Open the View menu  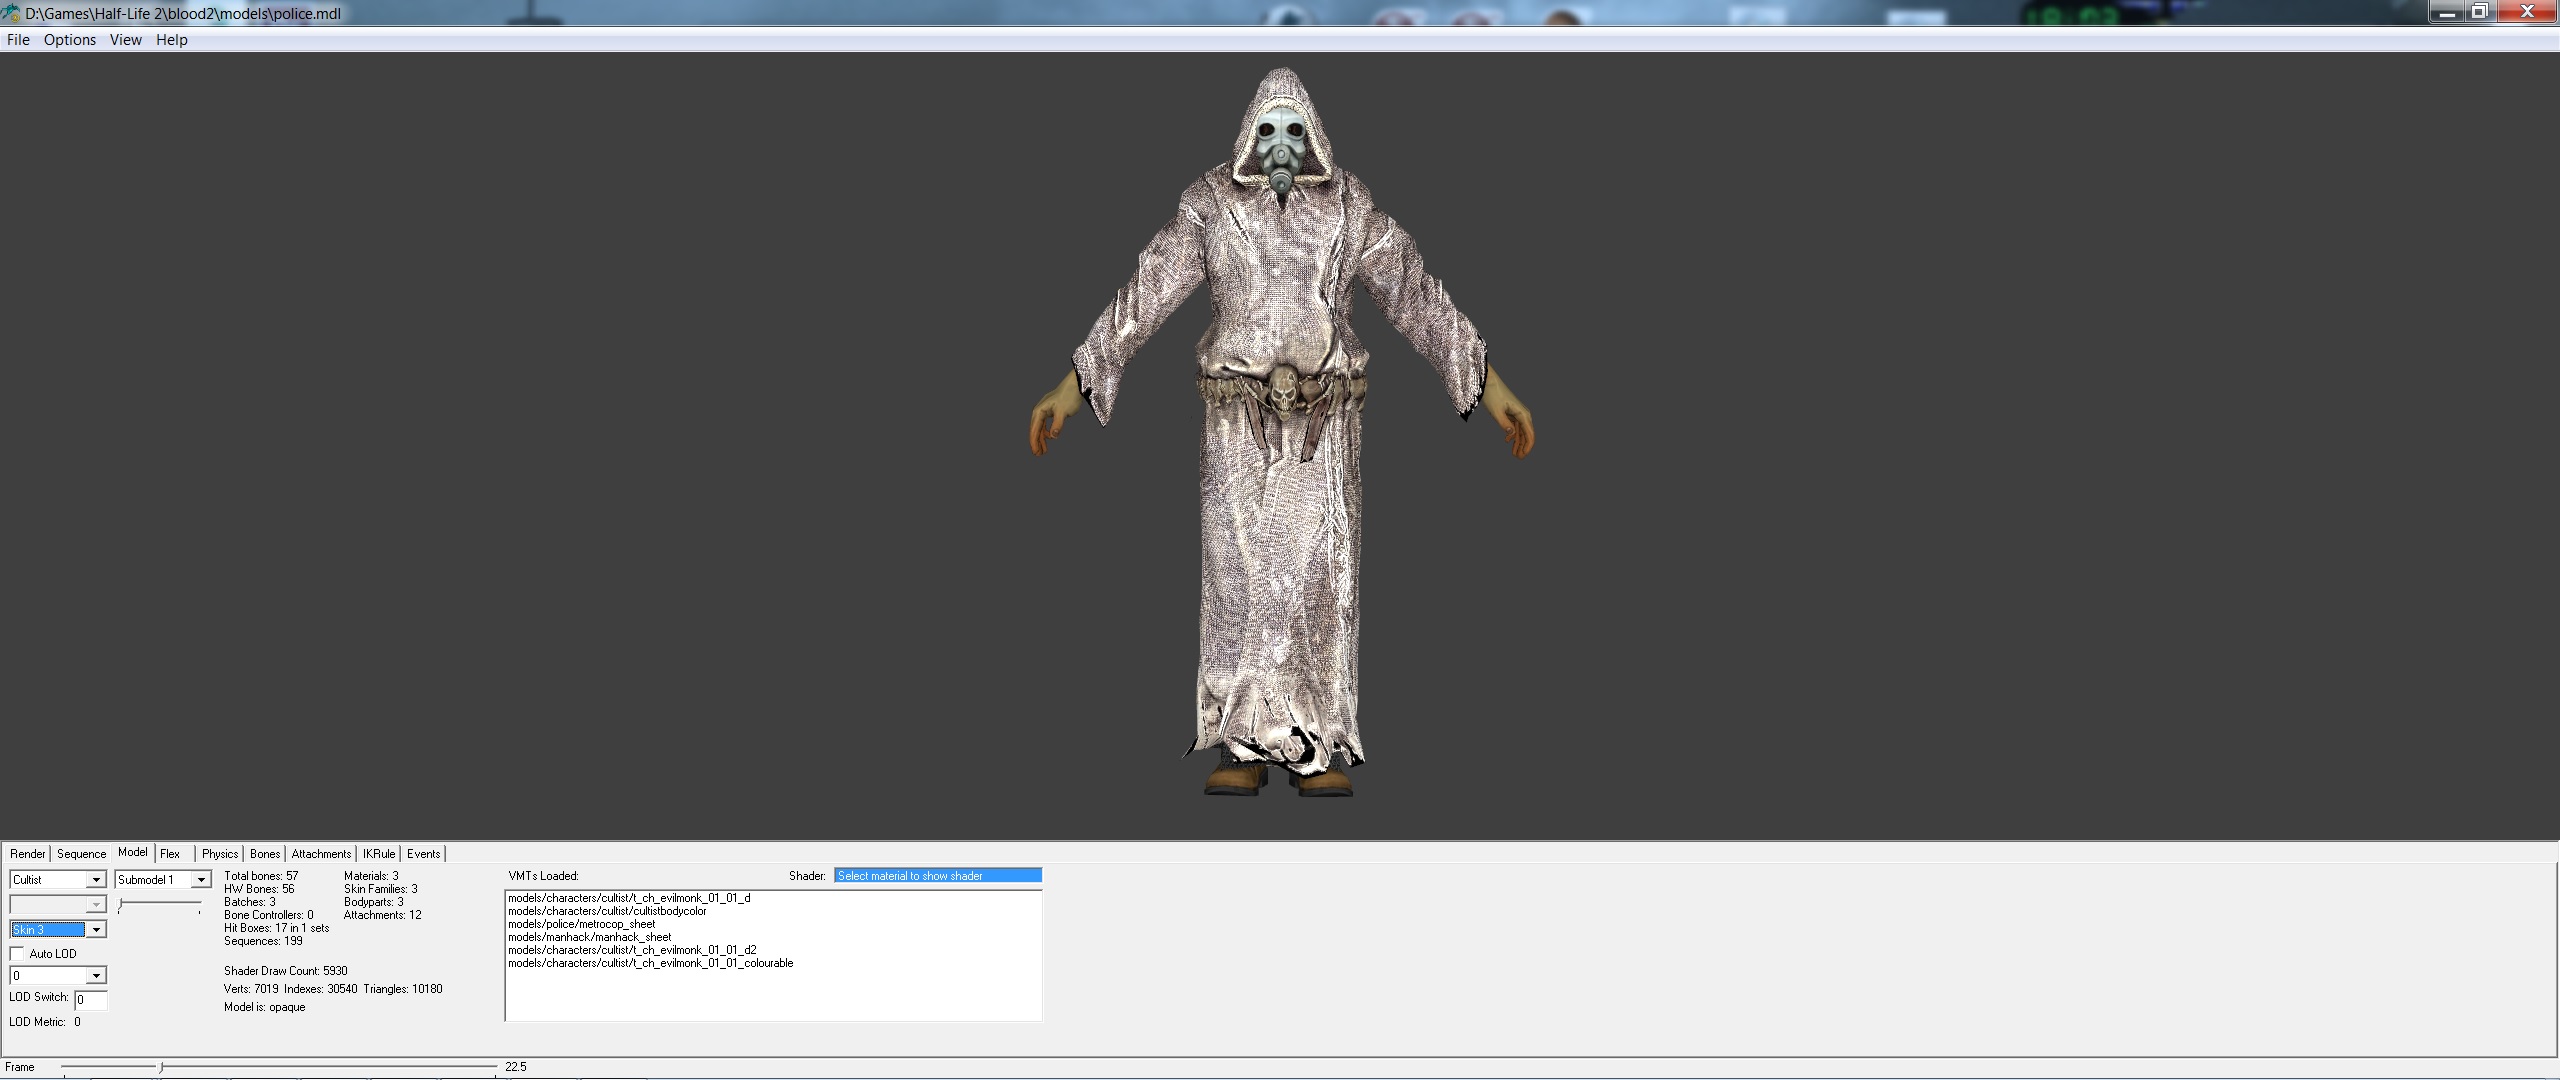126,40
